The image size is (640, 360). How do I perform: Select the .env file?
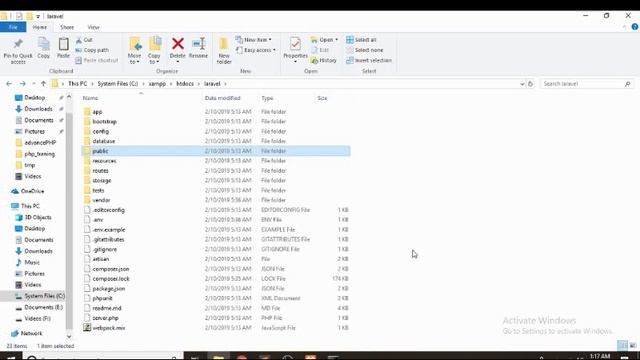[x=216, y=220]
